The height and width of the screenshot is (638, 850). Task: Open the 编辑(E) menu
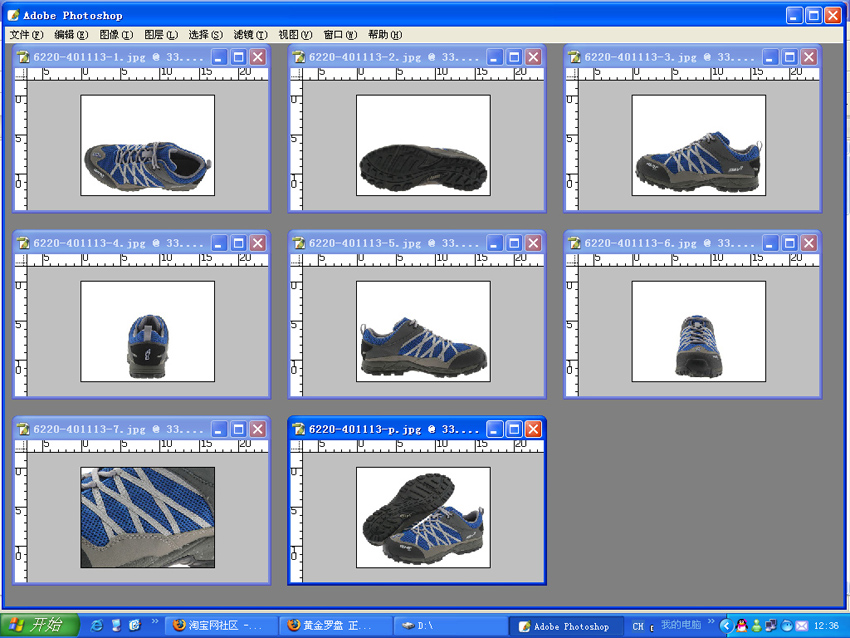pyautogui.click(x=71, y=35)
